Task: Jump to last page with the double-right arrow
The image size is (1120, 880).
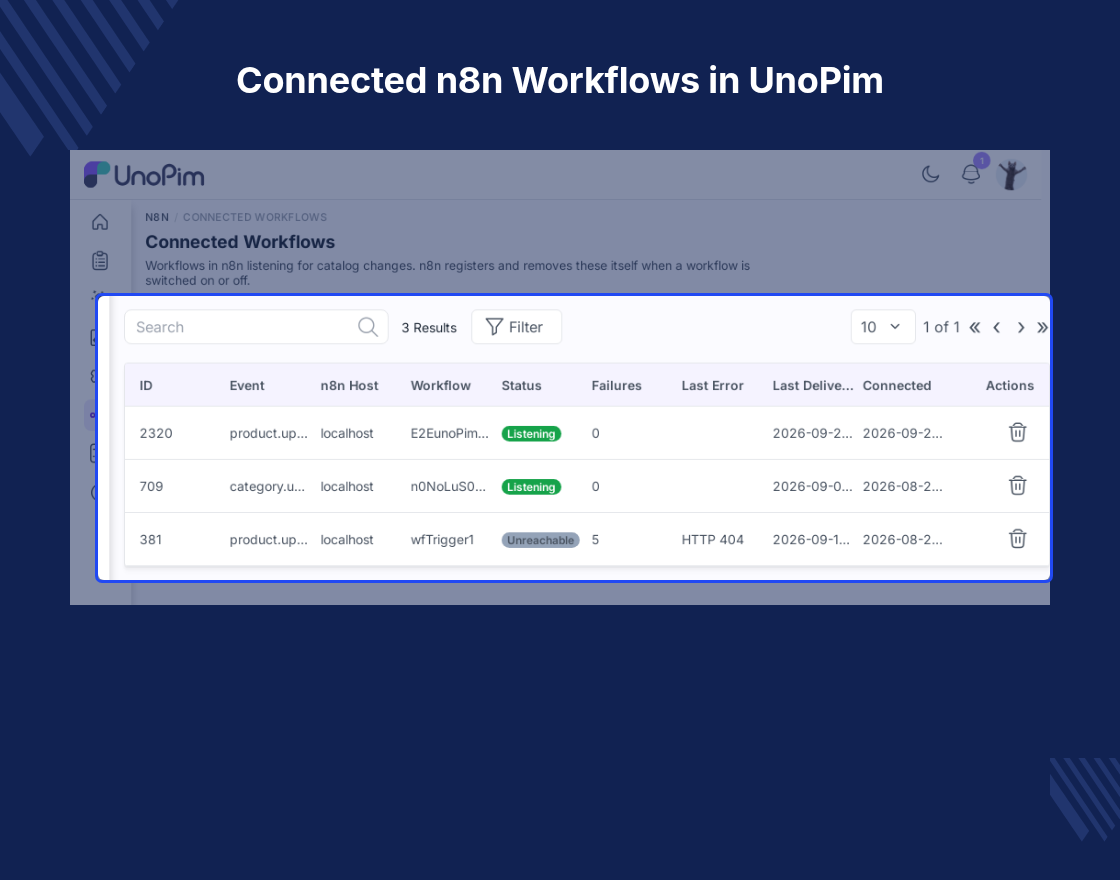Action: (1042, 328)
